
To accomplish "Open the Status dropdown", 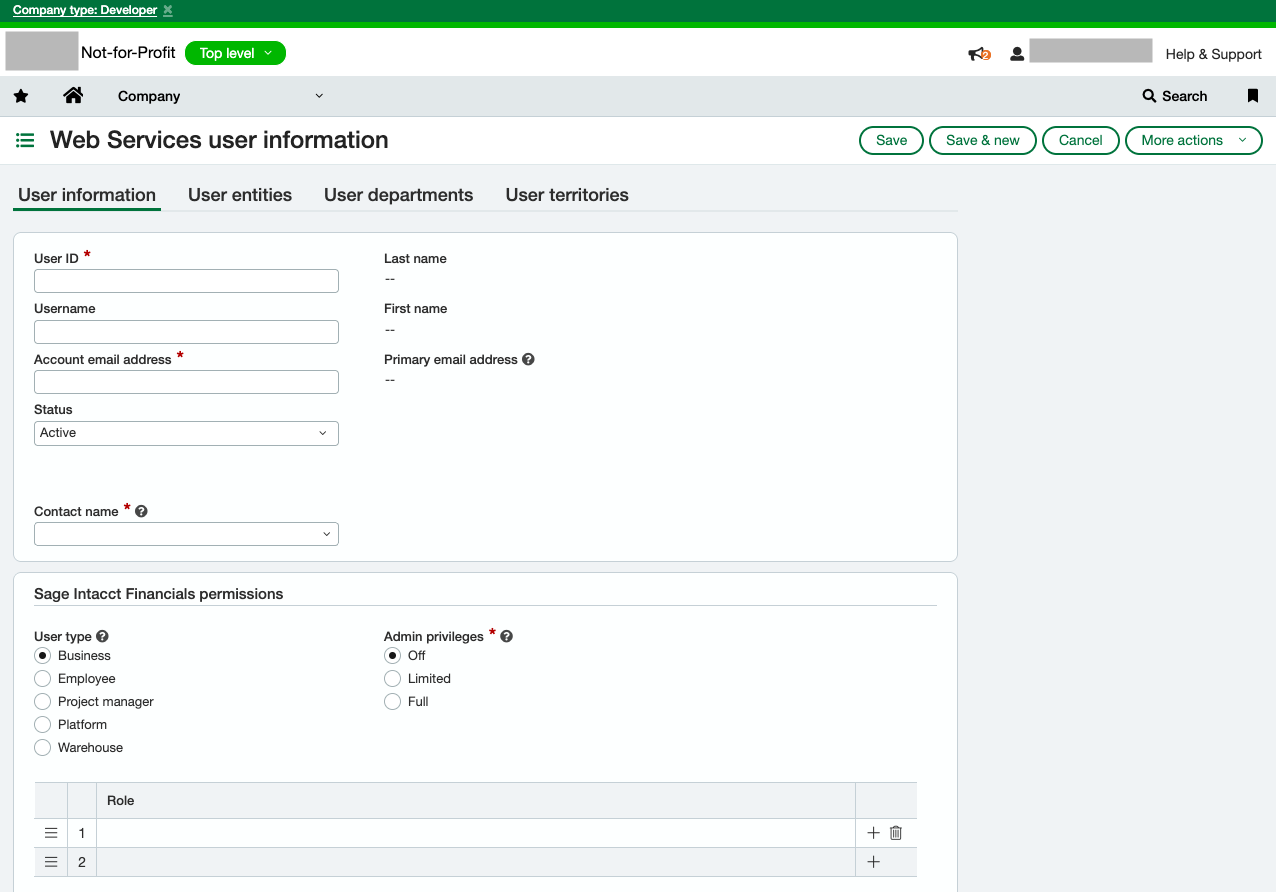I will [186, 433].
